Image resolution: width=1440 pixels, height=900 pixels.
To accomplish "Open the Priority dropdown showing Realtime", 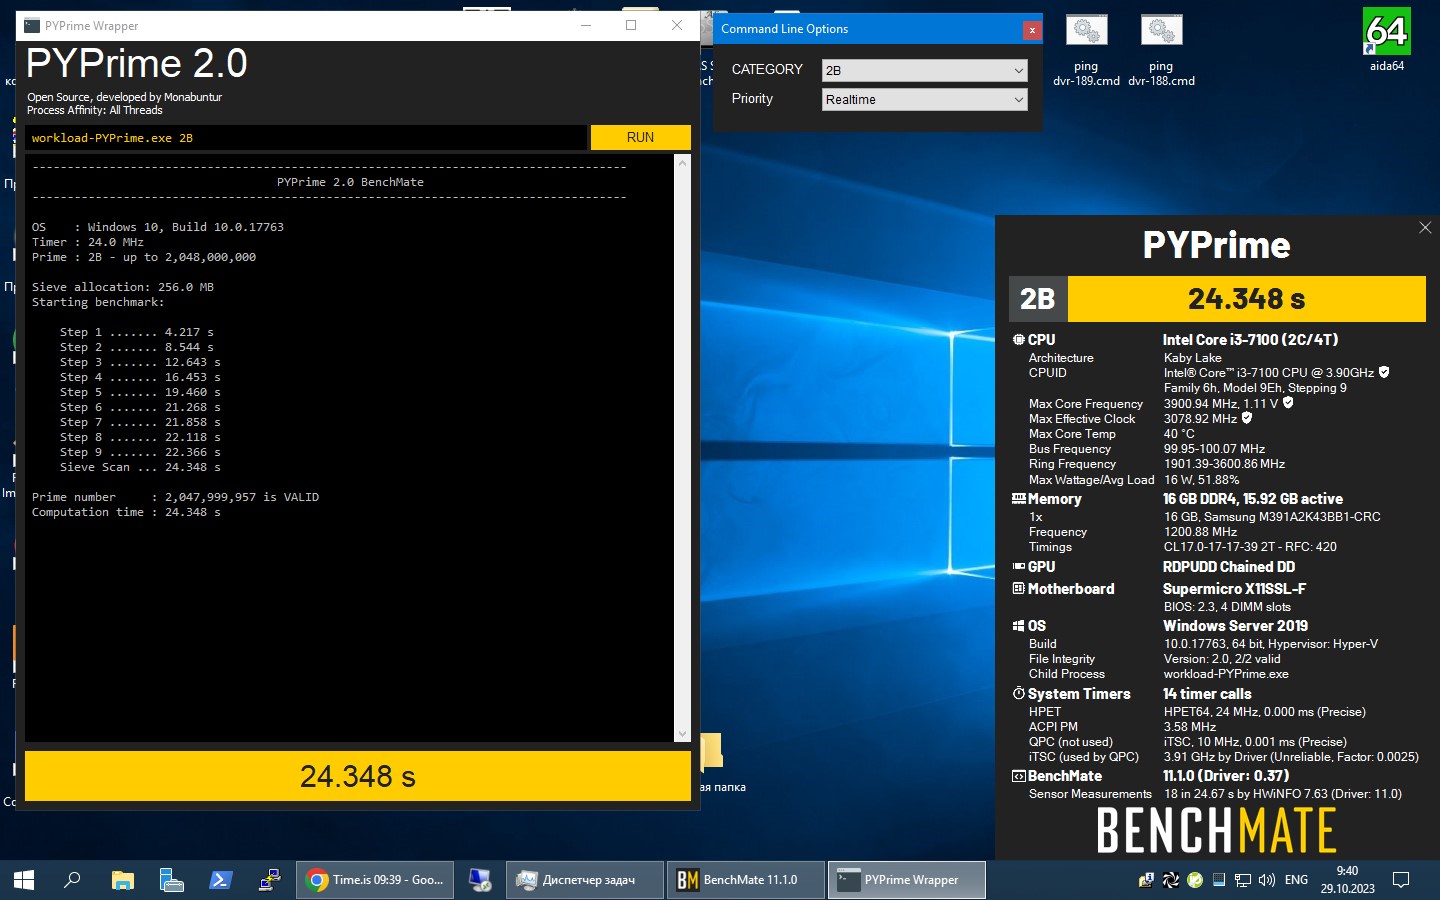I will (x=924, y=99).
